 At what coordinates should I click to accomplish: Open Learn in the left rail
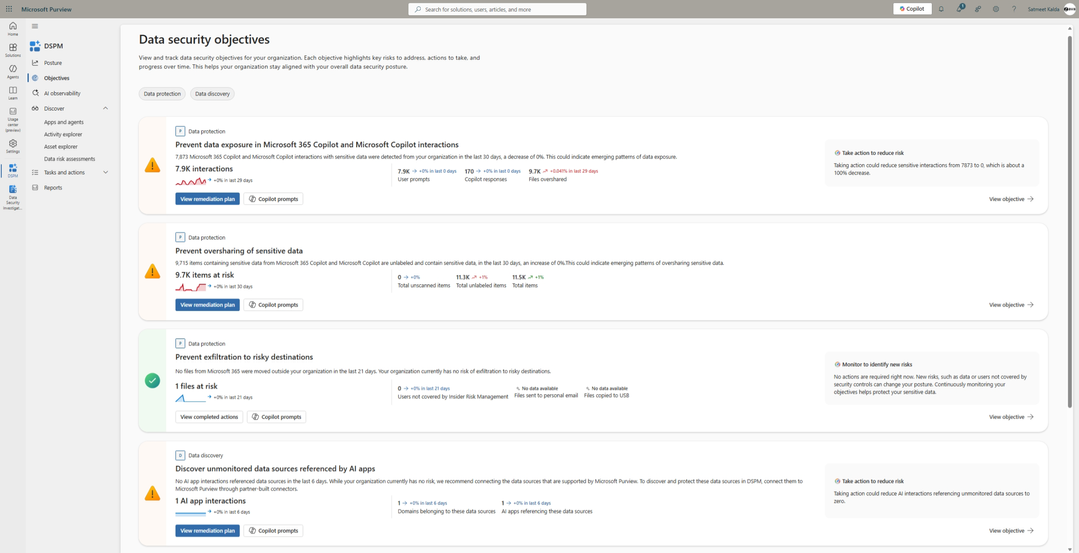tap(12, 93)
